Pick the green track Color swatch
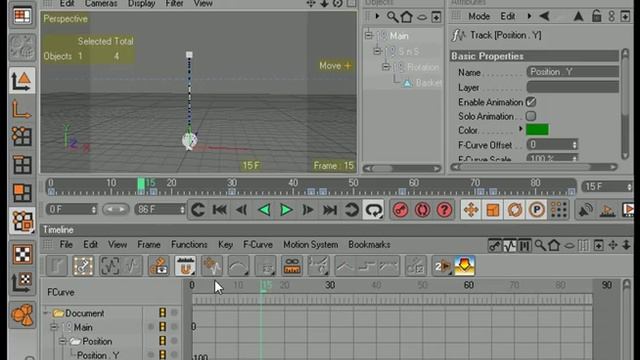The height and width of the screenshot is (360, 640). pyautogui.click(x=537, y=130)
